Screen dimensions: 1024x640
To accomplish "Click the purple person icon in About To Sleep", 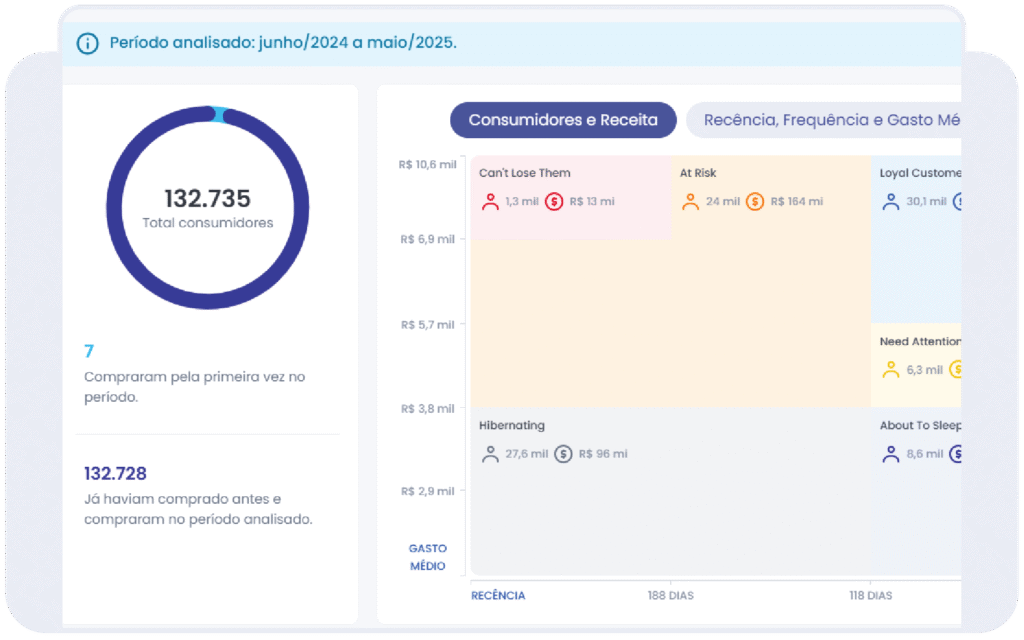I will [890, 454].
